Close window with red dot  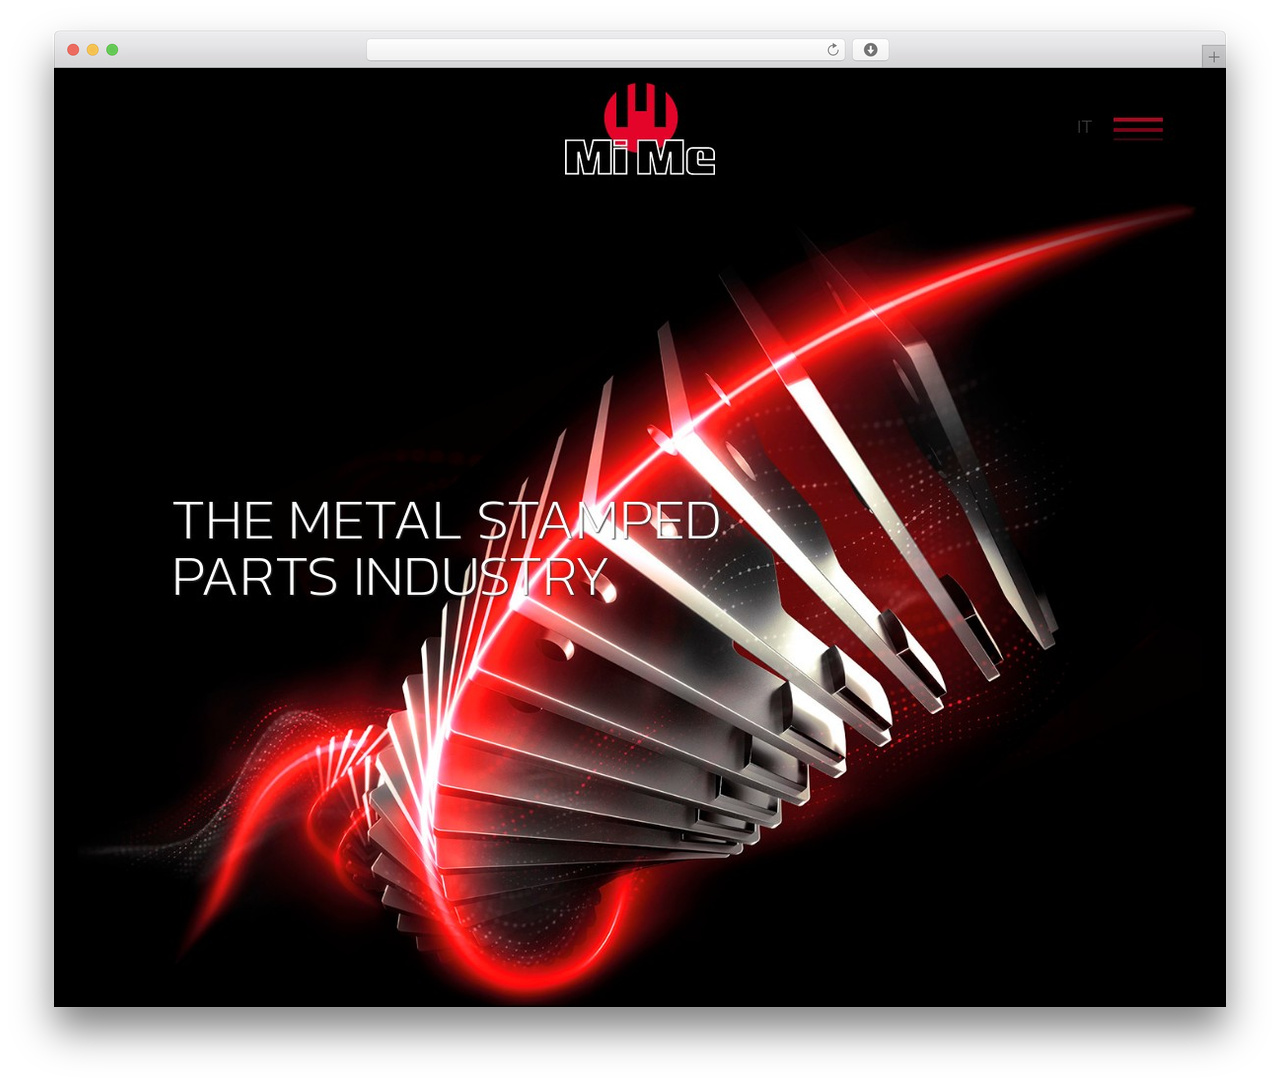click(x=73, y=50)
